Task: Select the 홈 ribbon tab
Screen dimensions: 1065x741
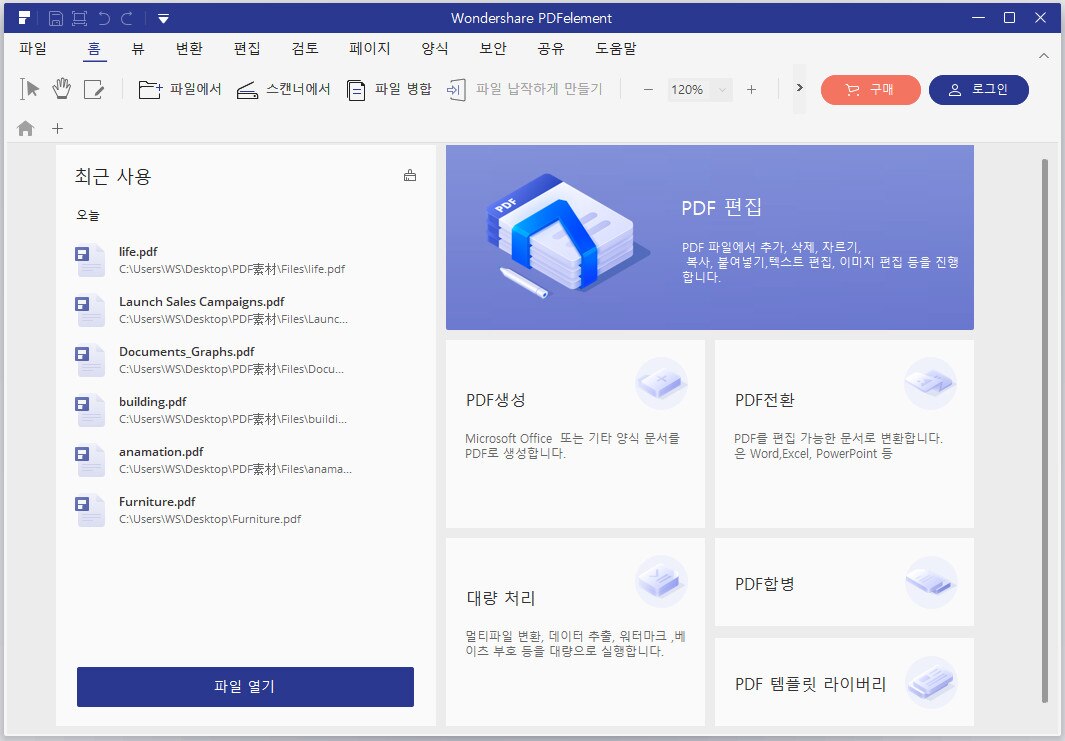Action: point(94,48)
